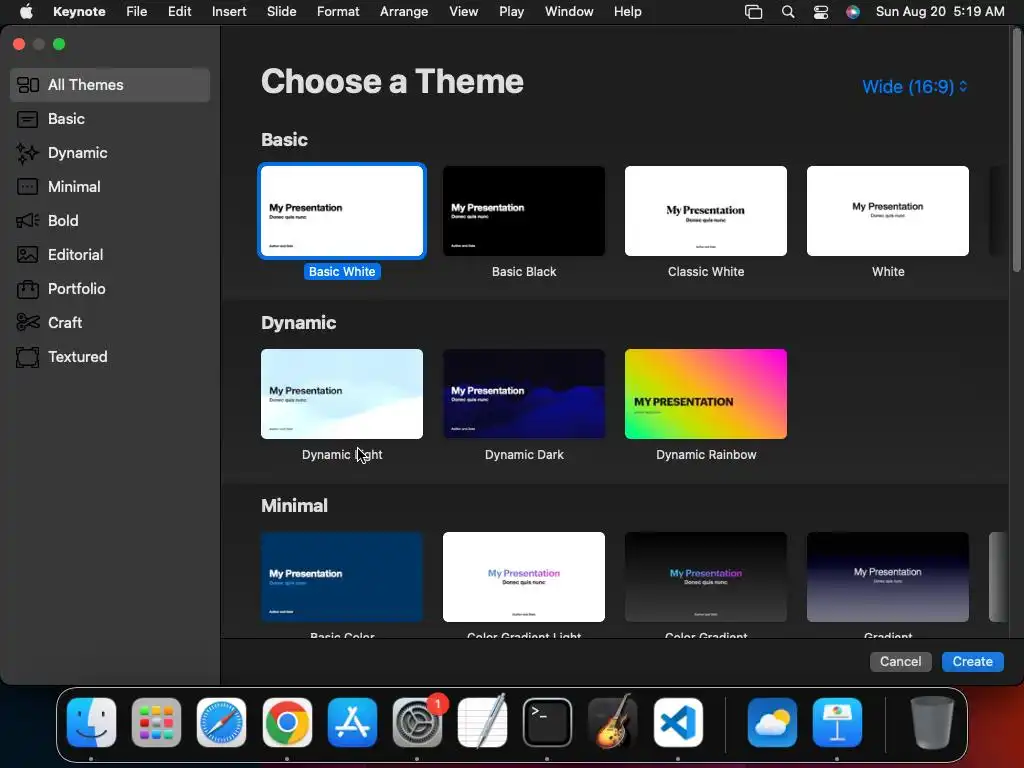Screen dimensions: 1024x768
Task: Open the Slide menu
Action: (281, 12)
